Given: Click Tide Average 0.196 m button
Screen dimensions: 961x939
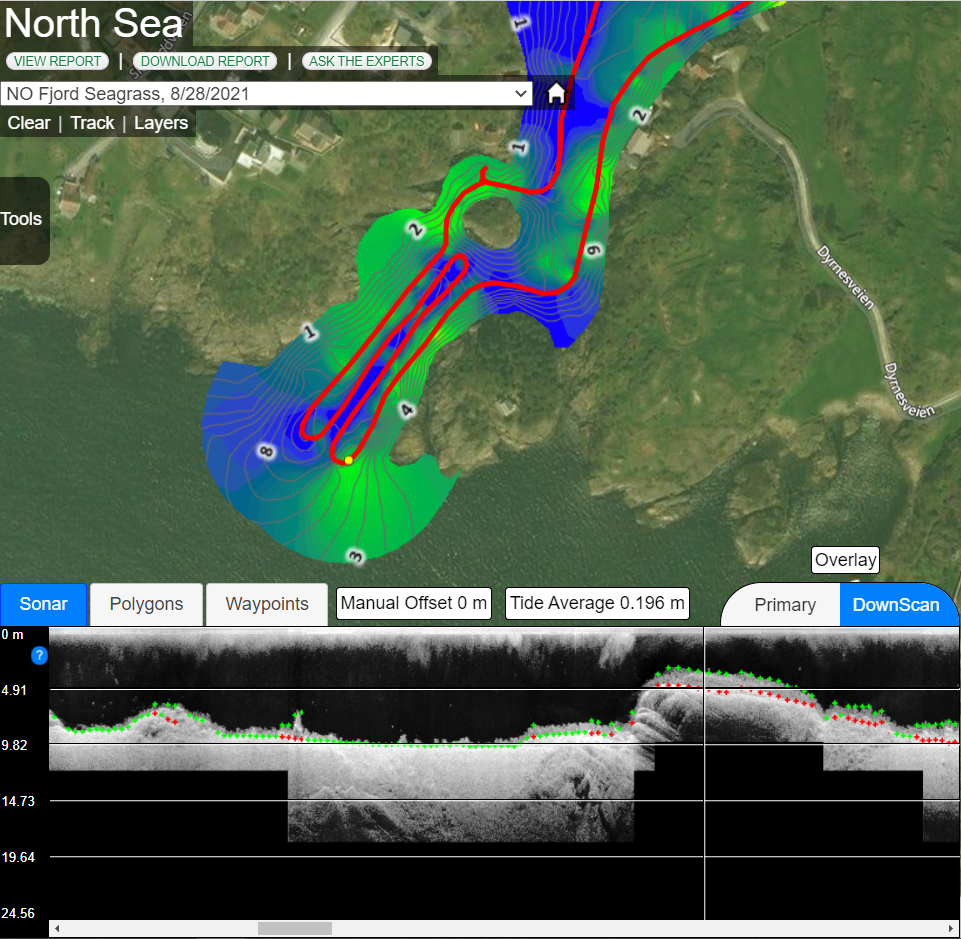Looking at the screenshot, I should 597,603.
